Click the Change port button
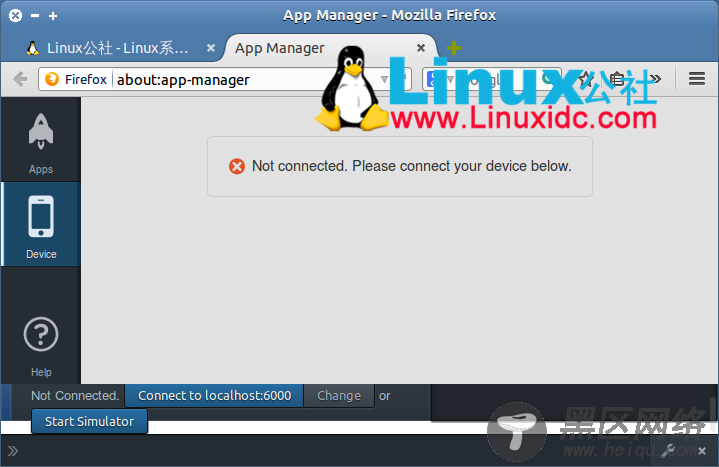This screenshot has width=719, height=467. tap(339, 395)
